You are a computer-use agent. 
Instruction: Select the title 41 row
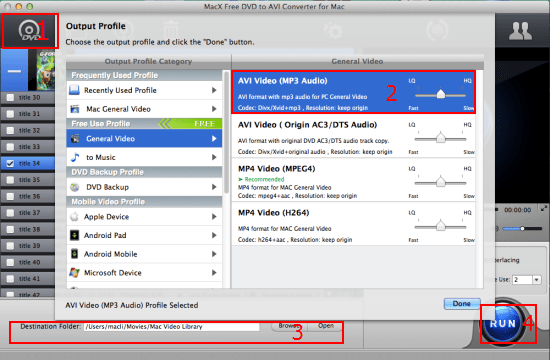[x=28, y=279]
